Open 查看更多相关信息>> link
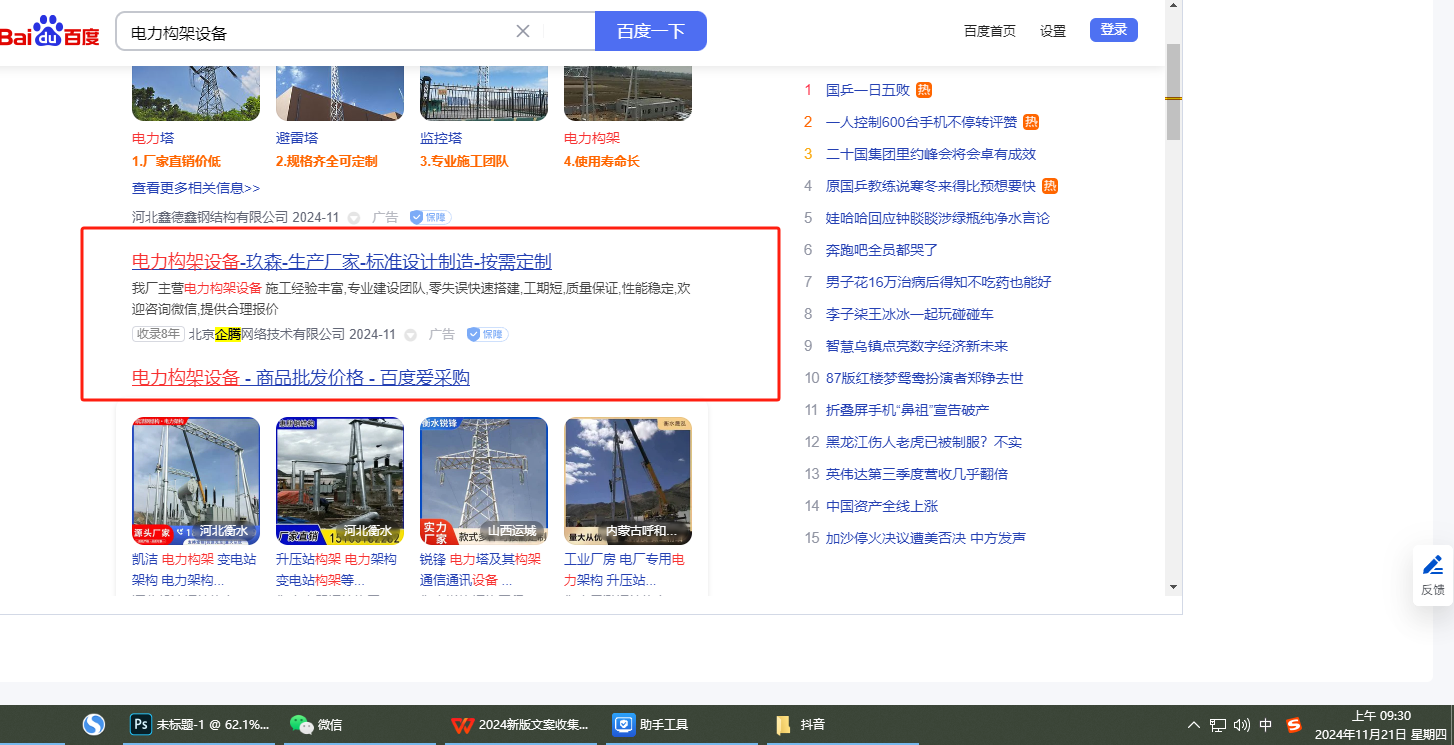The height and width of the screenshot is (745, 1454). tap(196, 188)
